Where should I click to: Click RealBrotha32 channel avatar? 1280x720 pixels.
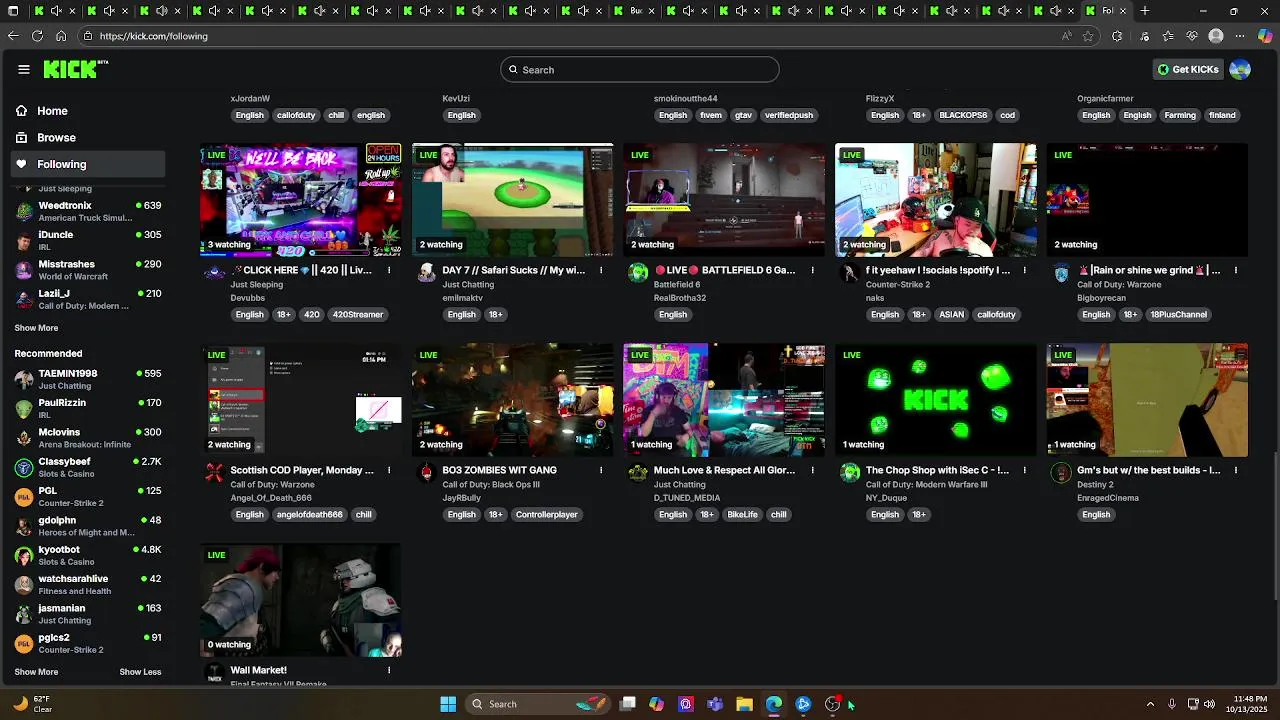tap(638, 273)
